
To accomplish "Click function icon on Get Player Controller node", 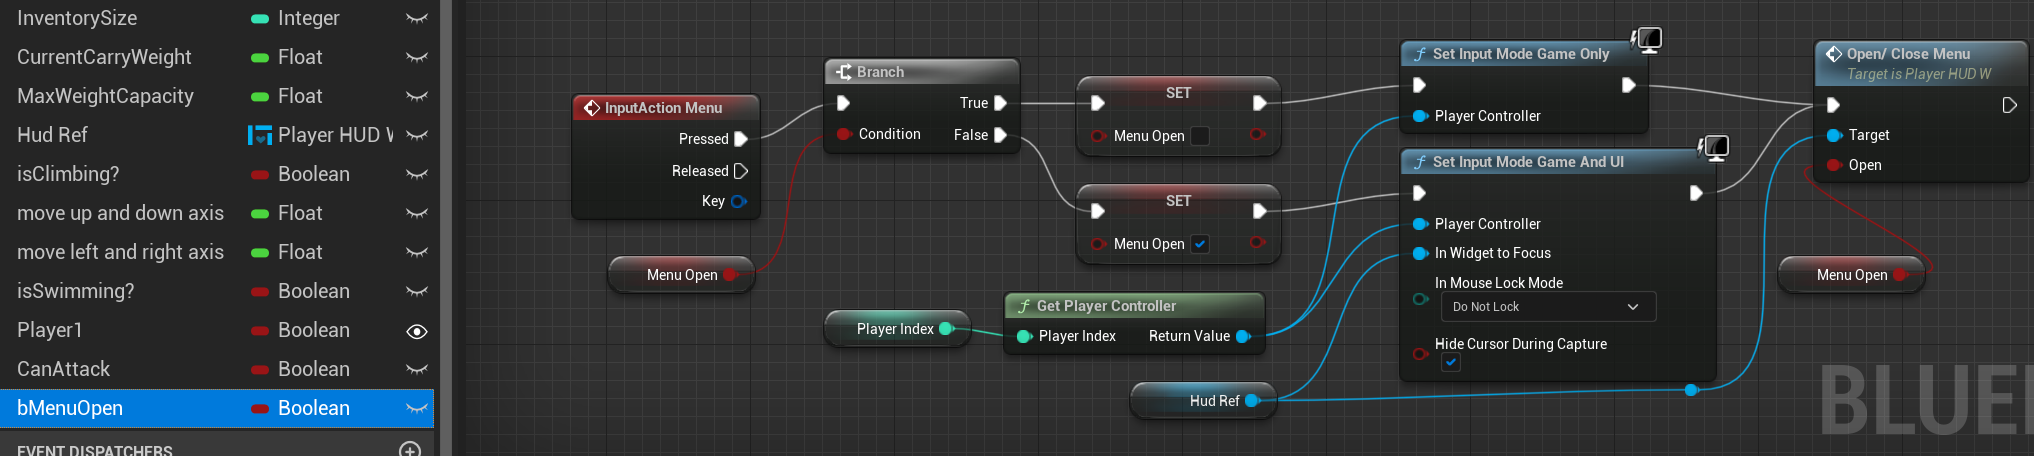I will point(1023,306).
